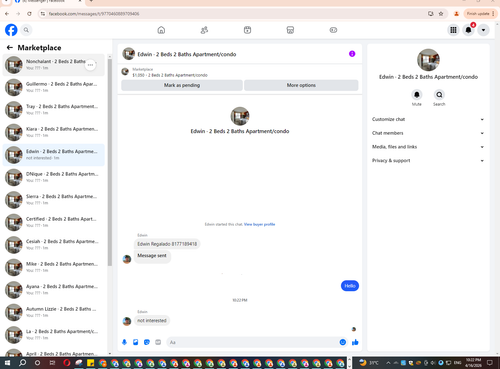
Task: Open Tray conversation in the list
Action: click(x=54, y=110)
